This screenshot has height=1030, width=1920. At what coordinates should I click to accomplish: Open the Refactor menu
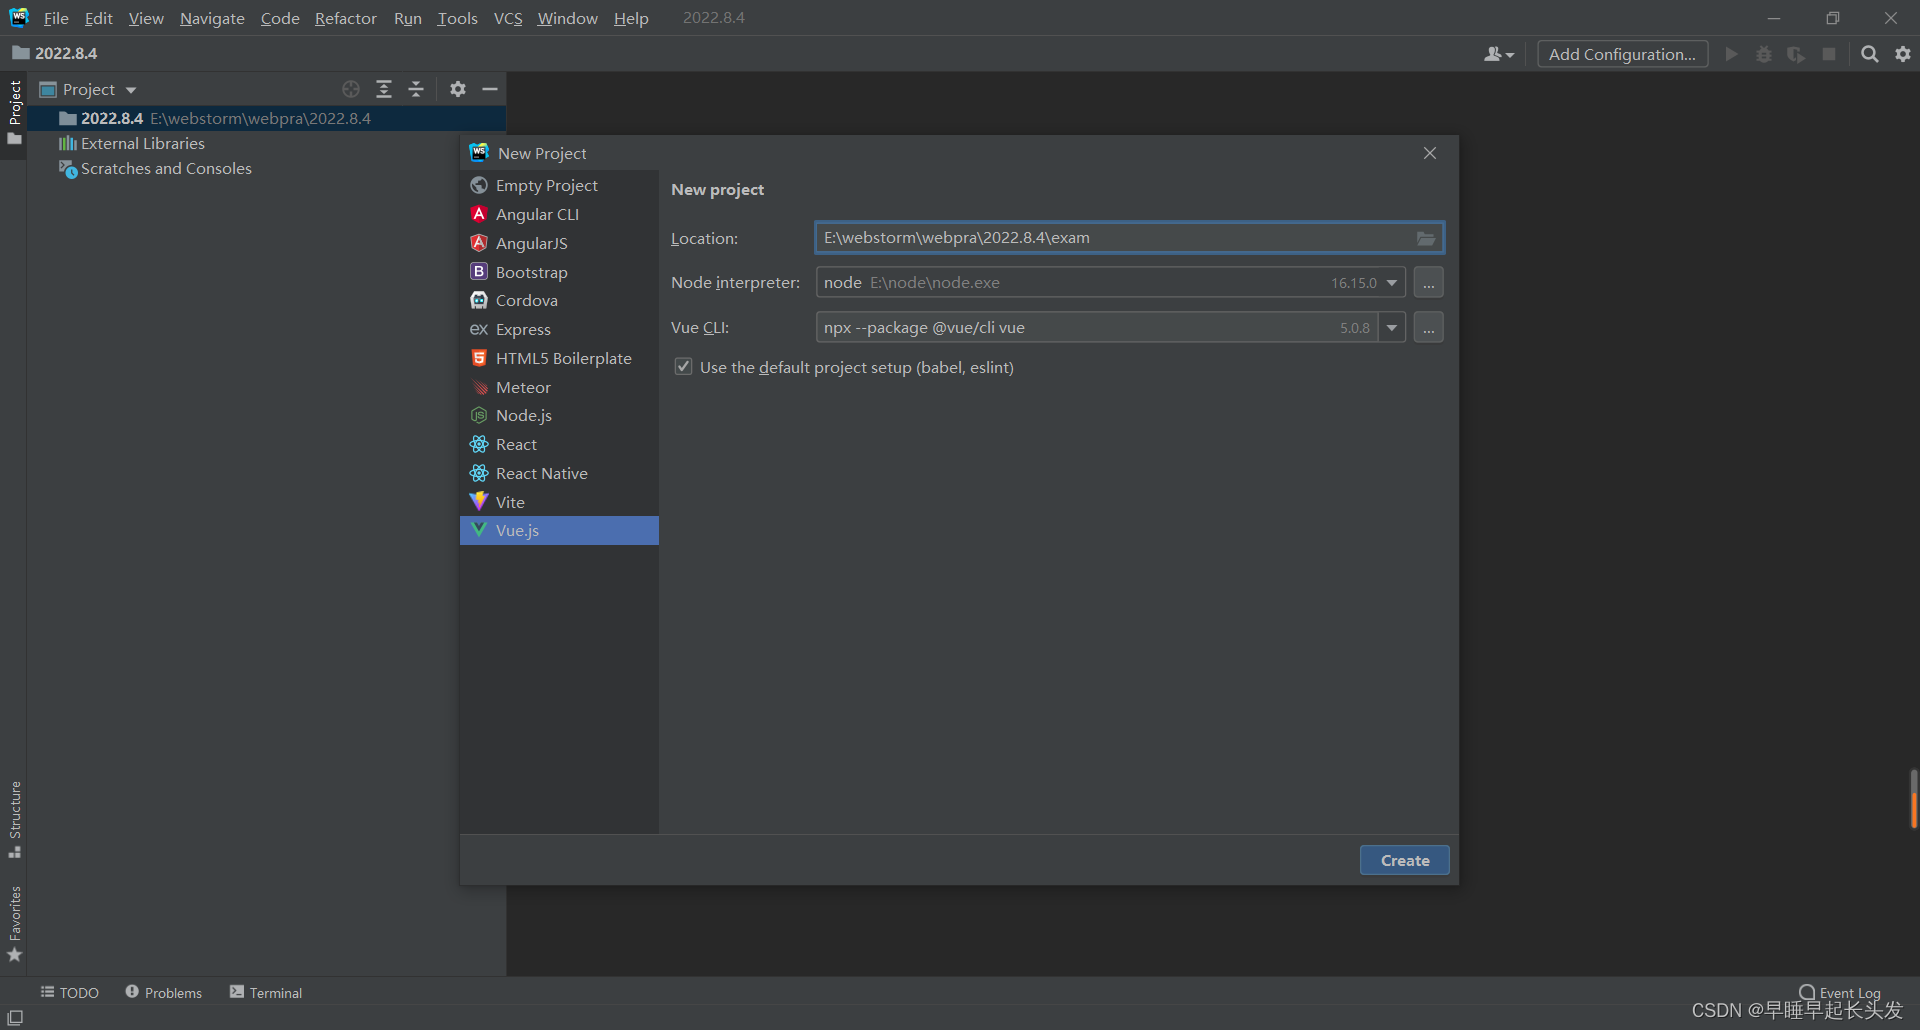pos(345,18)
